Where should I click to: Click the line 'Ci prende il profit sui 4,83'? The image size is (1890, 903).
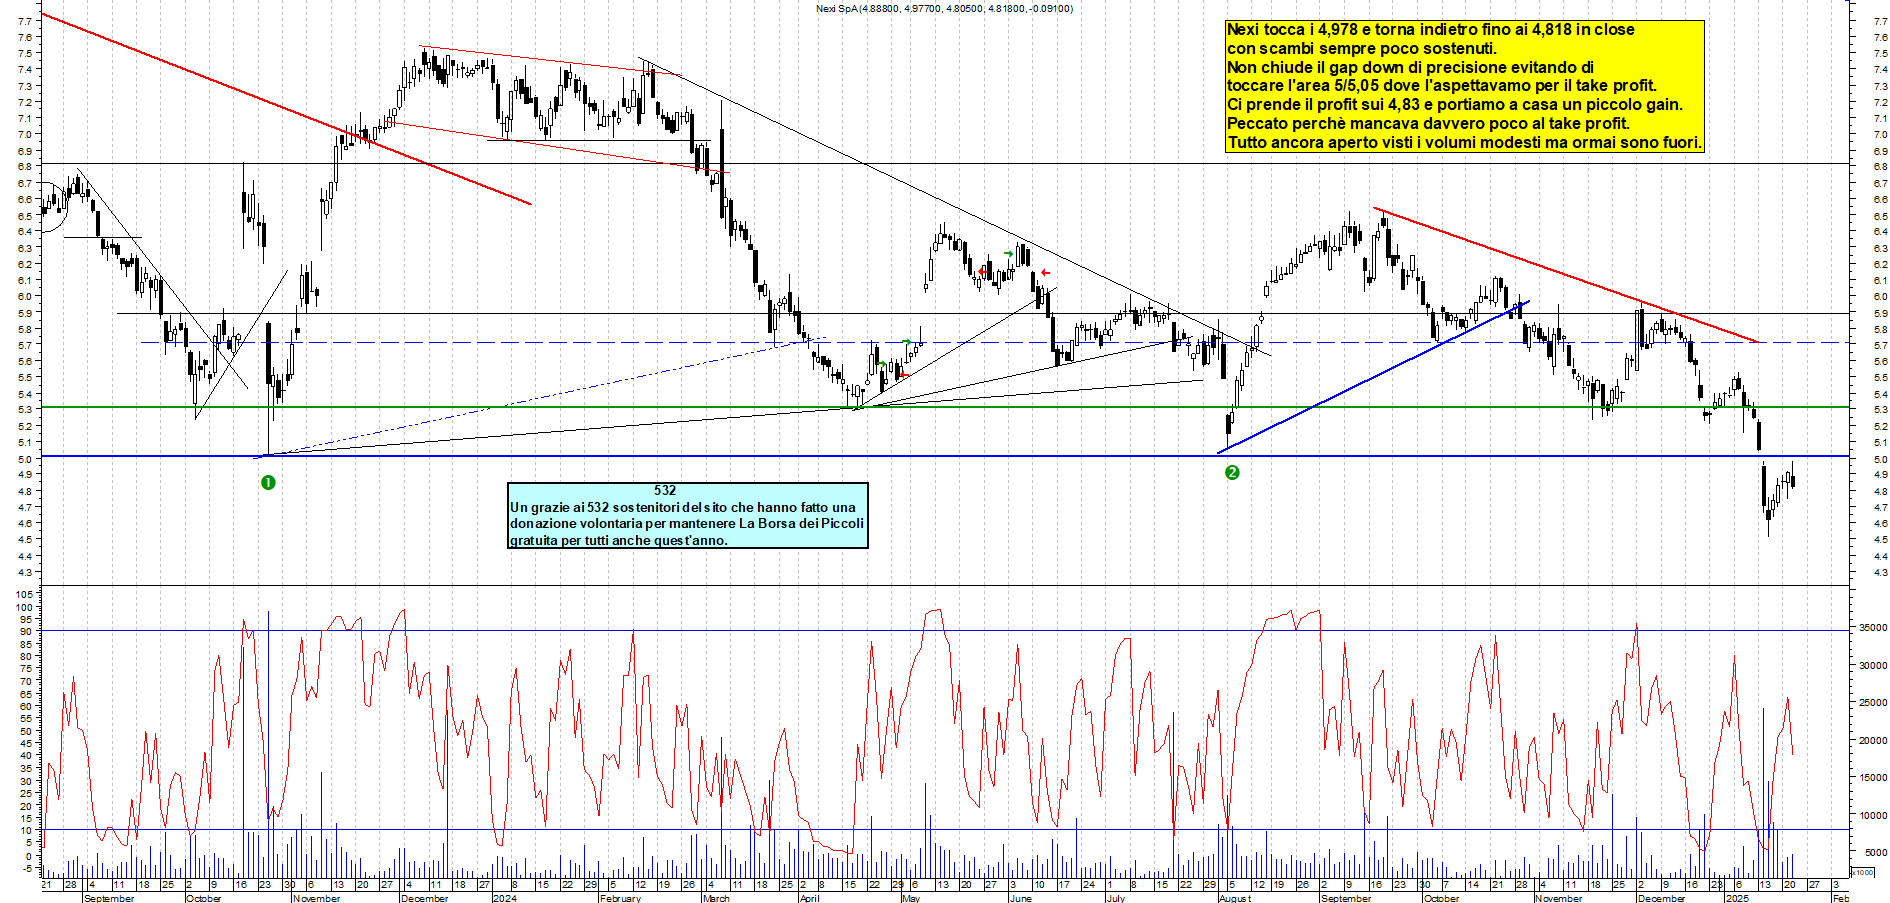point(1454,105)
